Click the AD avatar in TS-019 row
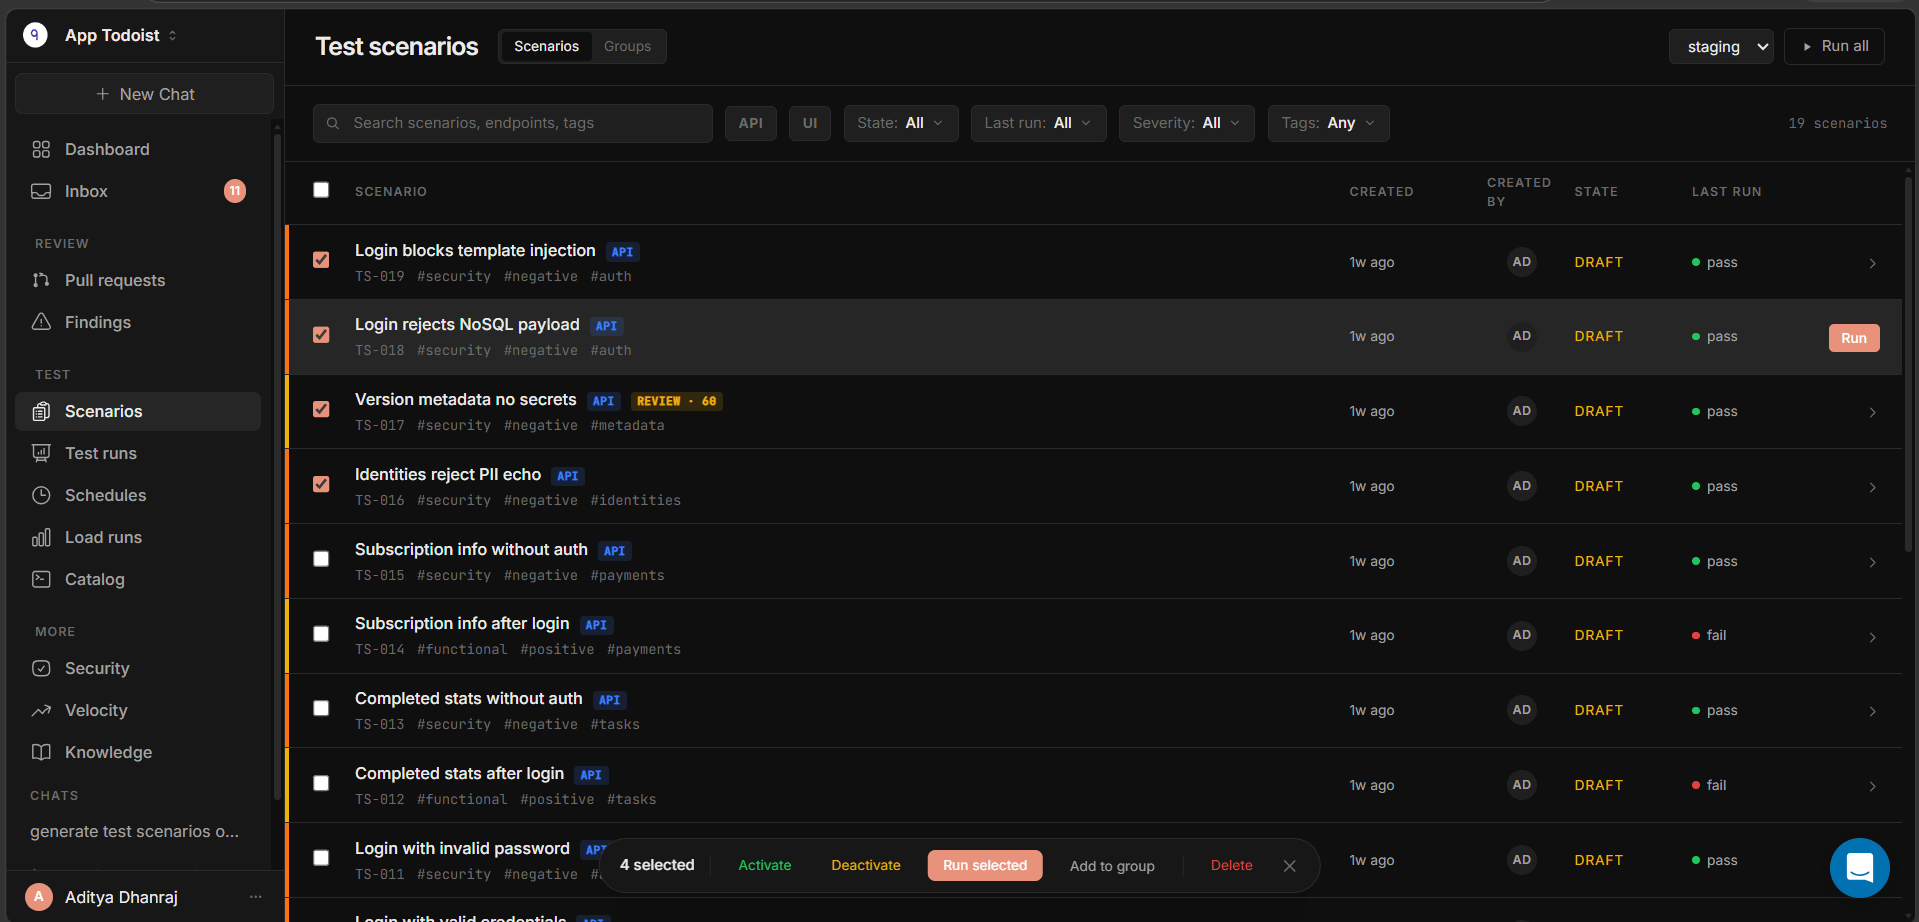 [1522, 262]
